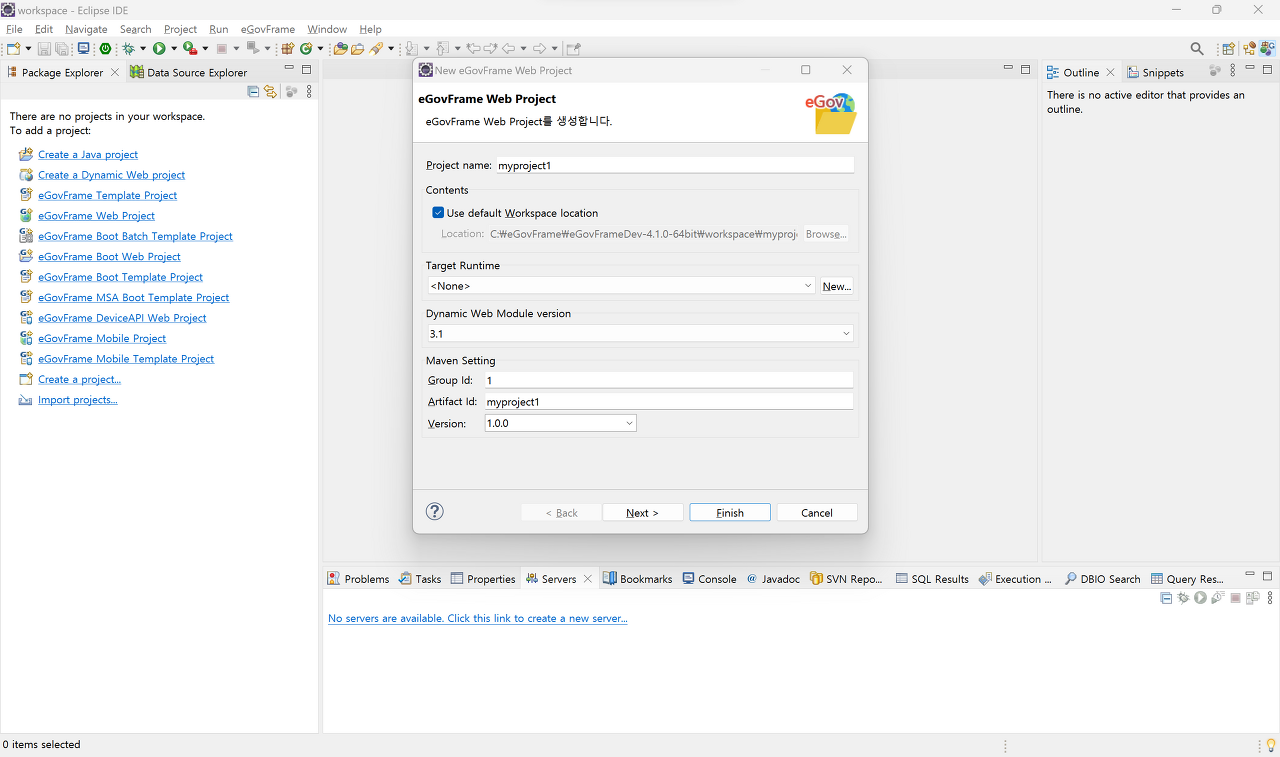The width and height of the screenshot is (1280, 757).
Task: Switch to the Java EE perspective icon
Action: pos(1250,48)
